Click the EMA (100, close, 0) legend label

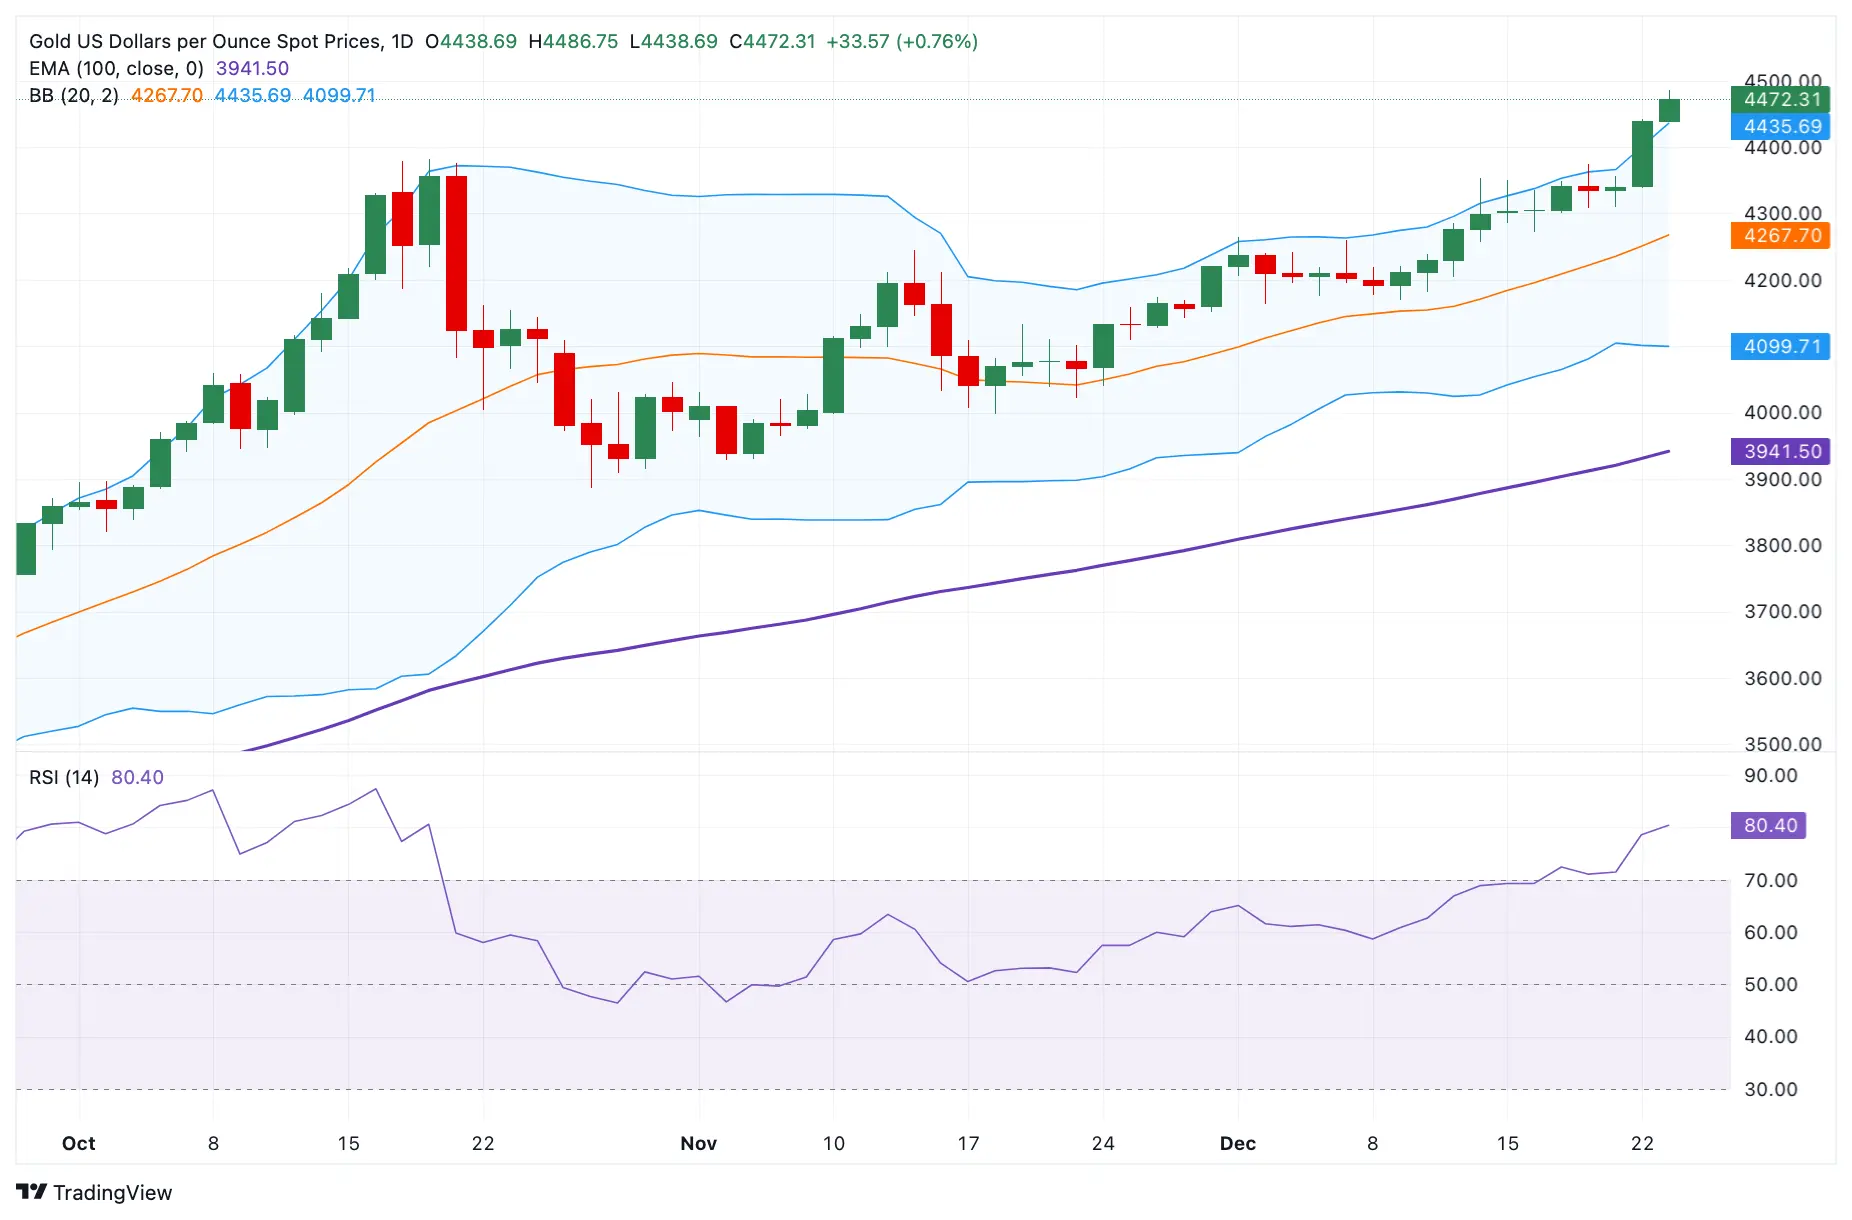click(x=116, y=68)
